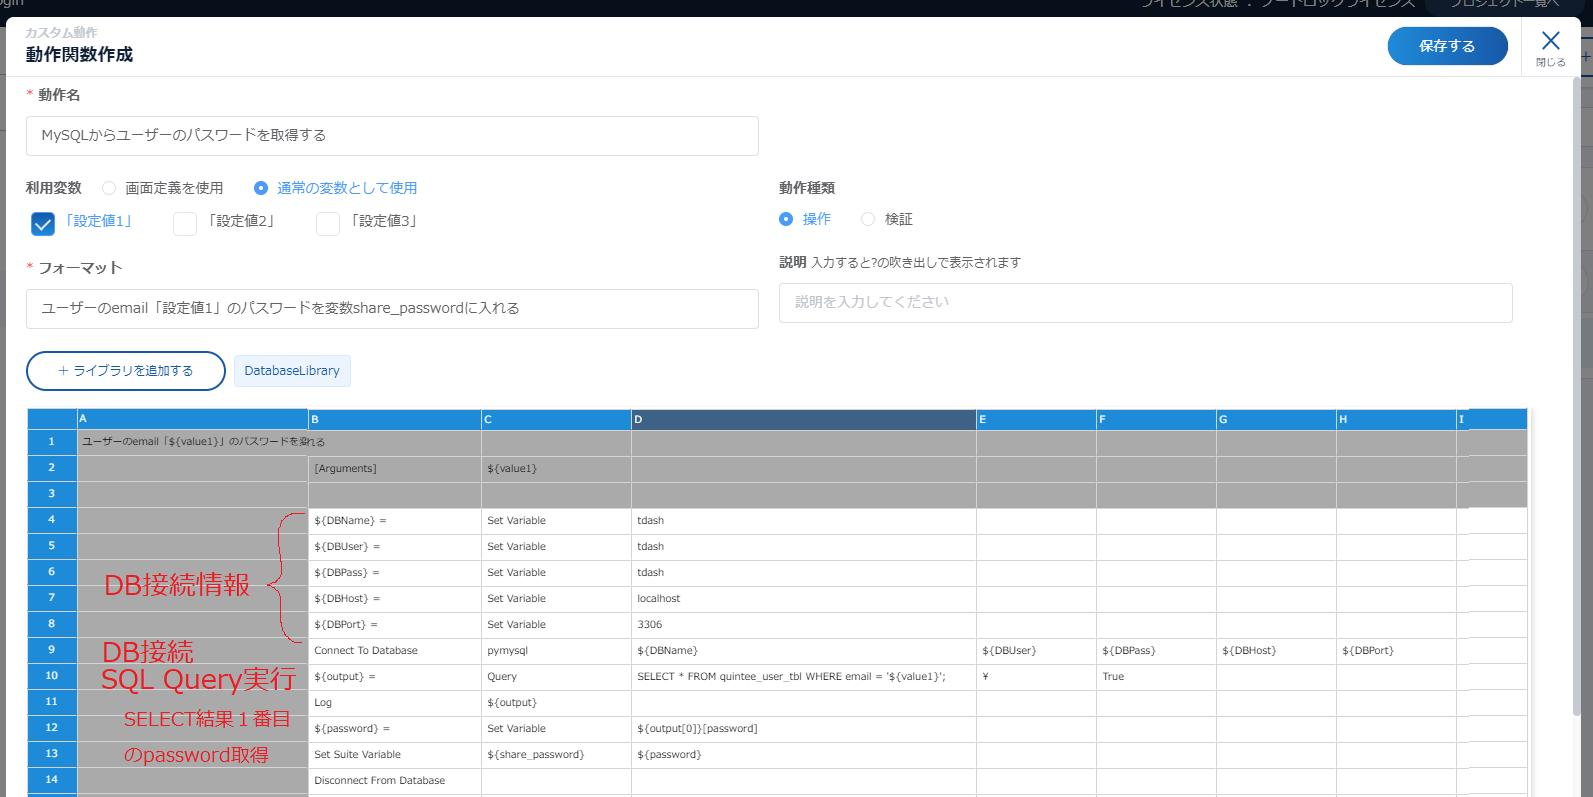Click the ライブラリを追加する button
This screenshot has height=797, width=1593.
pos(126,371)
